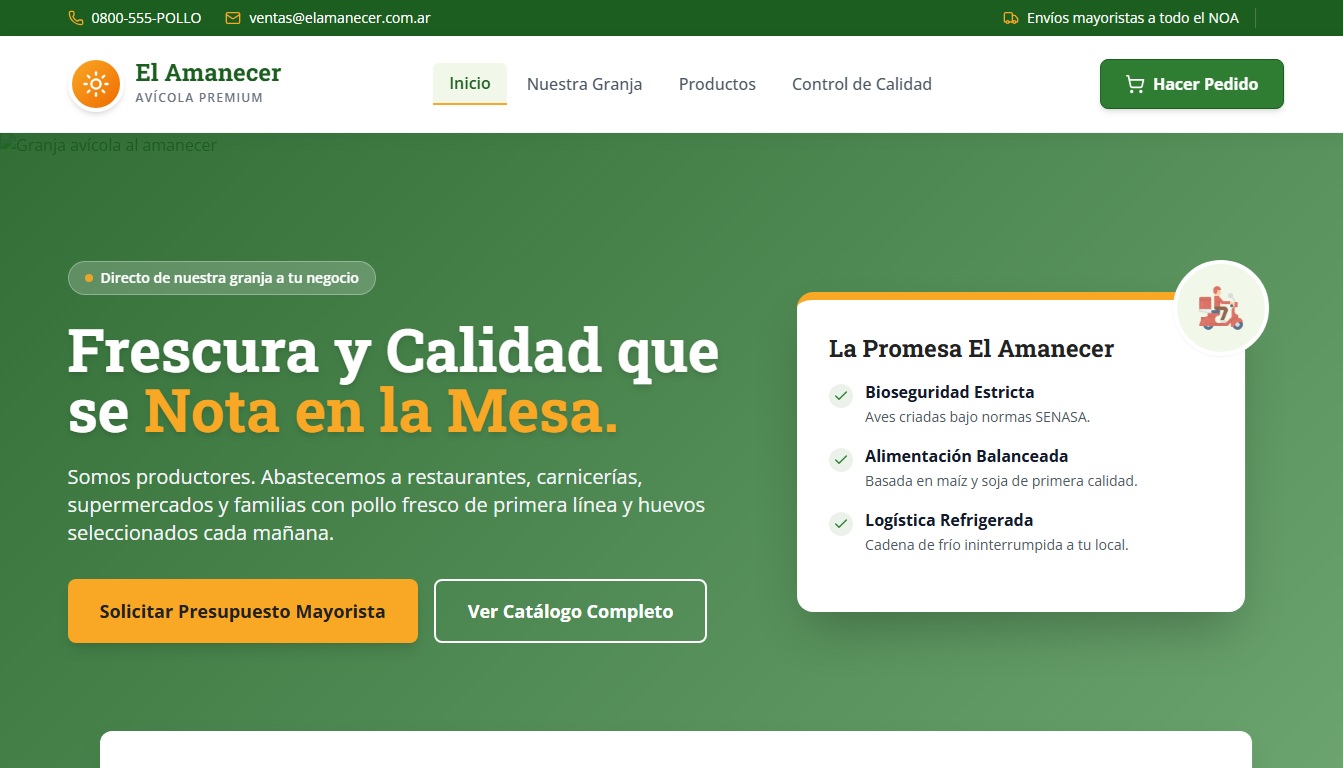
Task: Click the headline 'Nota en la Mesa.'
Action: click(x=381, y=412)
